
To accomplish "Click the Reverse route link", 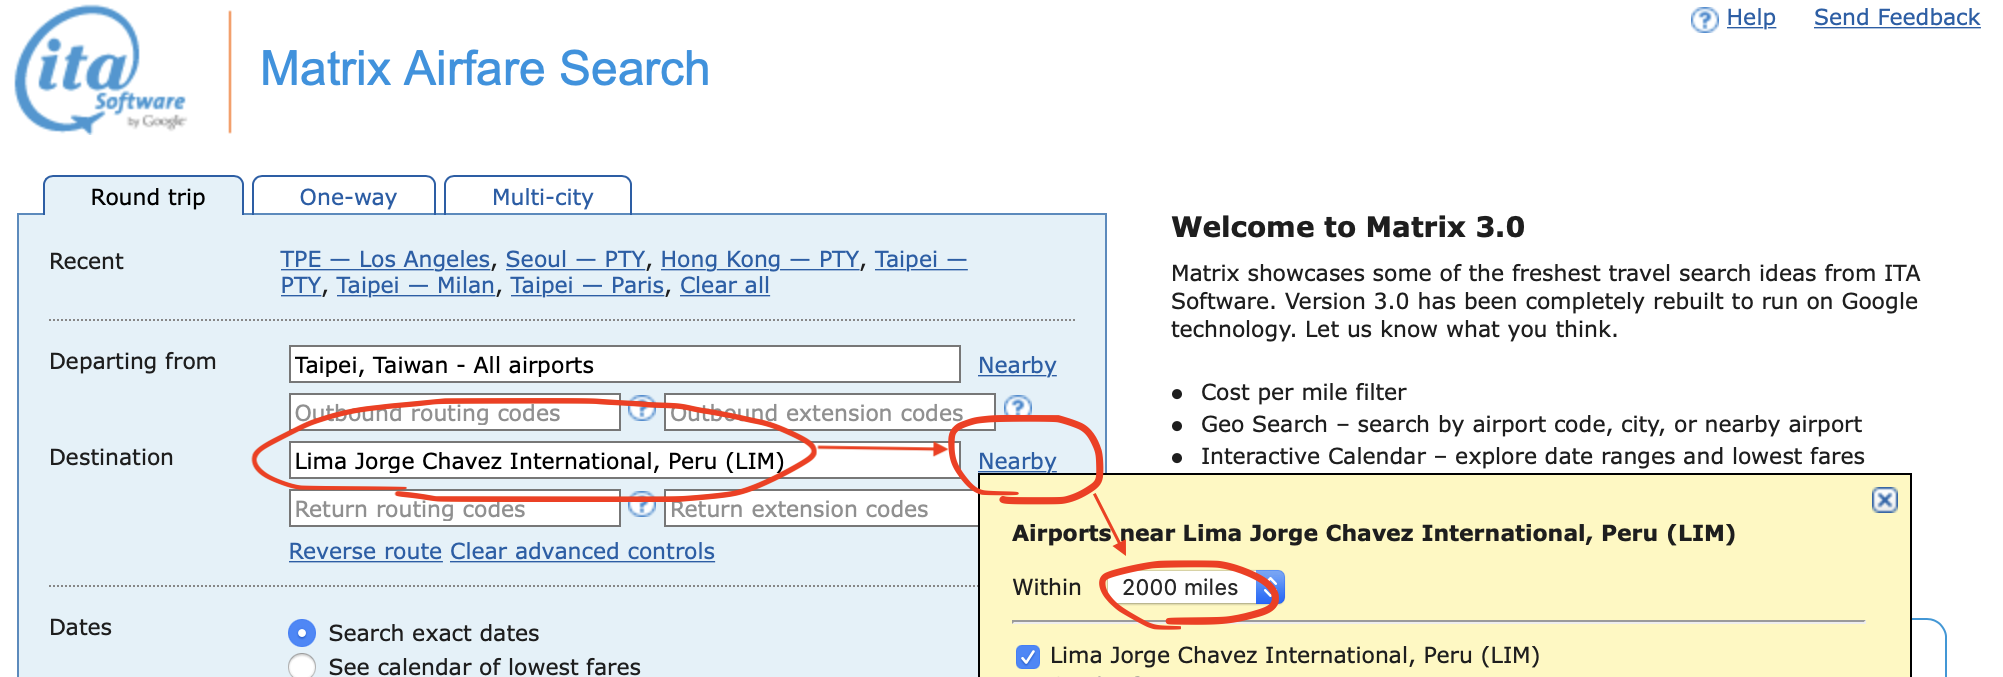I will pyautogui.click(x=365, y=551).
